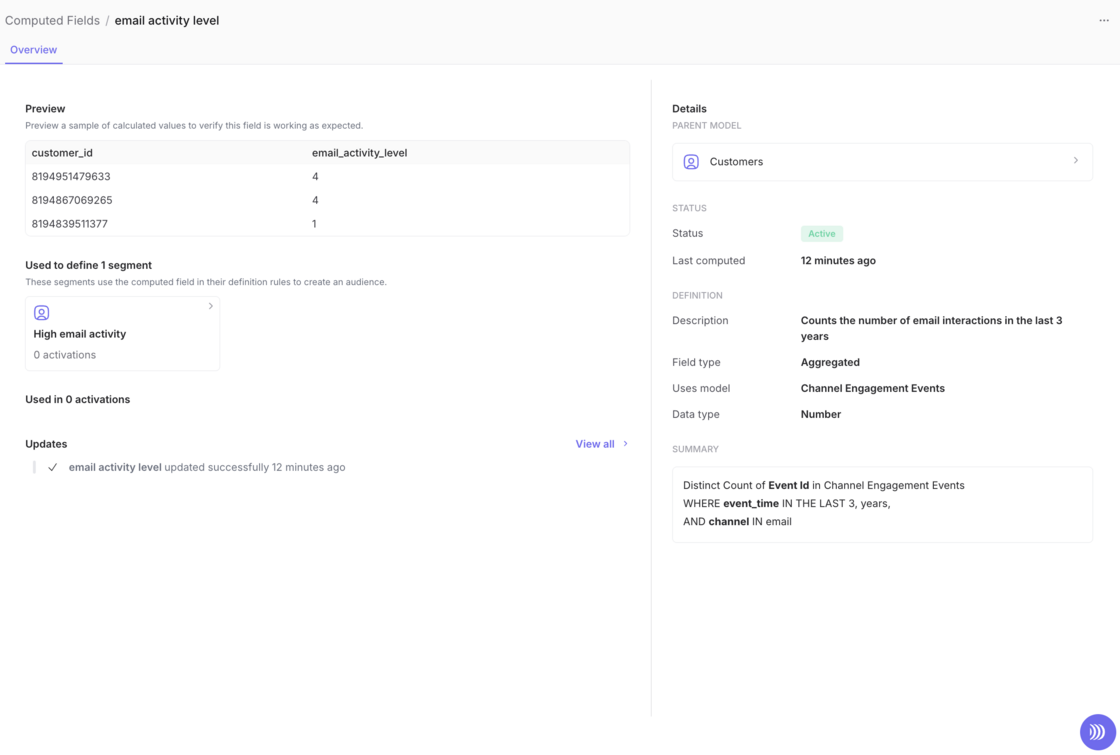Select the email_activity_level column header
This screenshot has width=1120, height=755.
tap(359, 153)
